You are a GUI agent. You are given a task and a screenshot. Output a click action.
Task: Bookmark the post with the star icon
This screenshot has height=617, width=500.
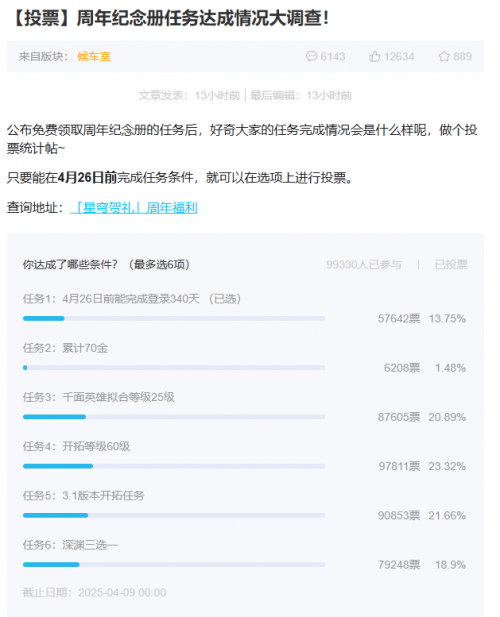pyautogui.click(x=444, y=56)
